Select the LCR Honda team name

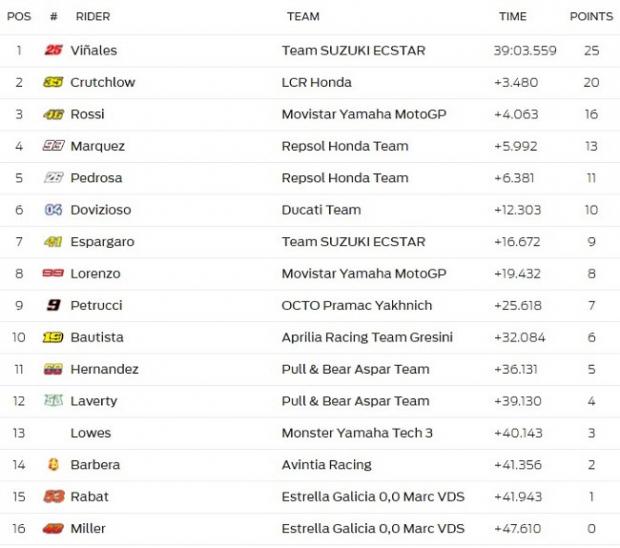pyautogui.click(x=316, y=82)
